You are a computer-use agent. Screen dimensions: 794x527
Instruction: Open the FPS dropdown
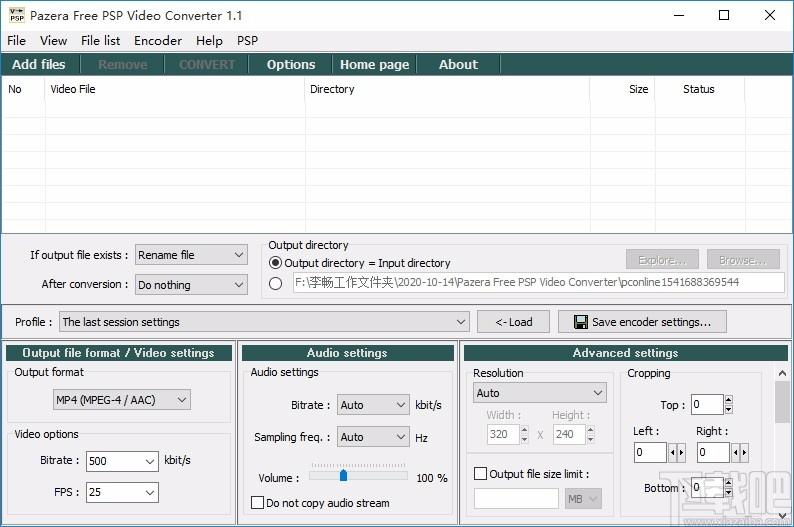(x=122, y=492)
